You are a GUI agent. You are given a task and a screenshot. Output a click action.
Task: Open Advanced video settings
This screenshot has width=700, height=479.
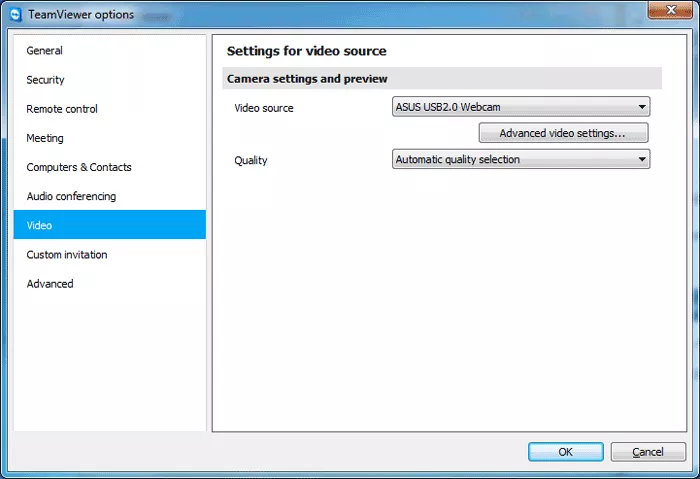coord(563,133)
